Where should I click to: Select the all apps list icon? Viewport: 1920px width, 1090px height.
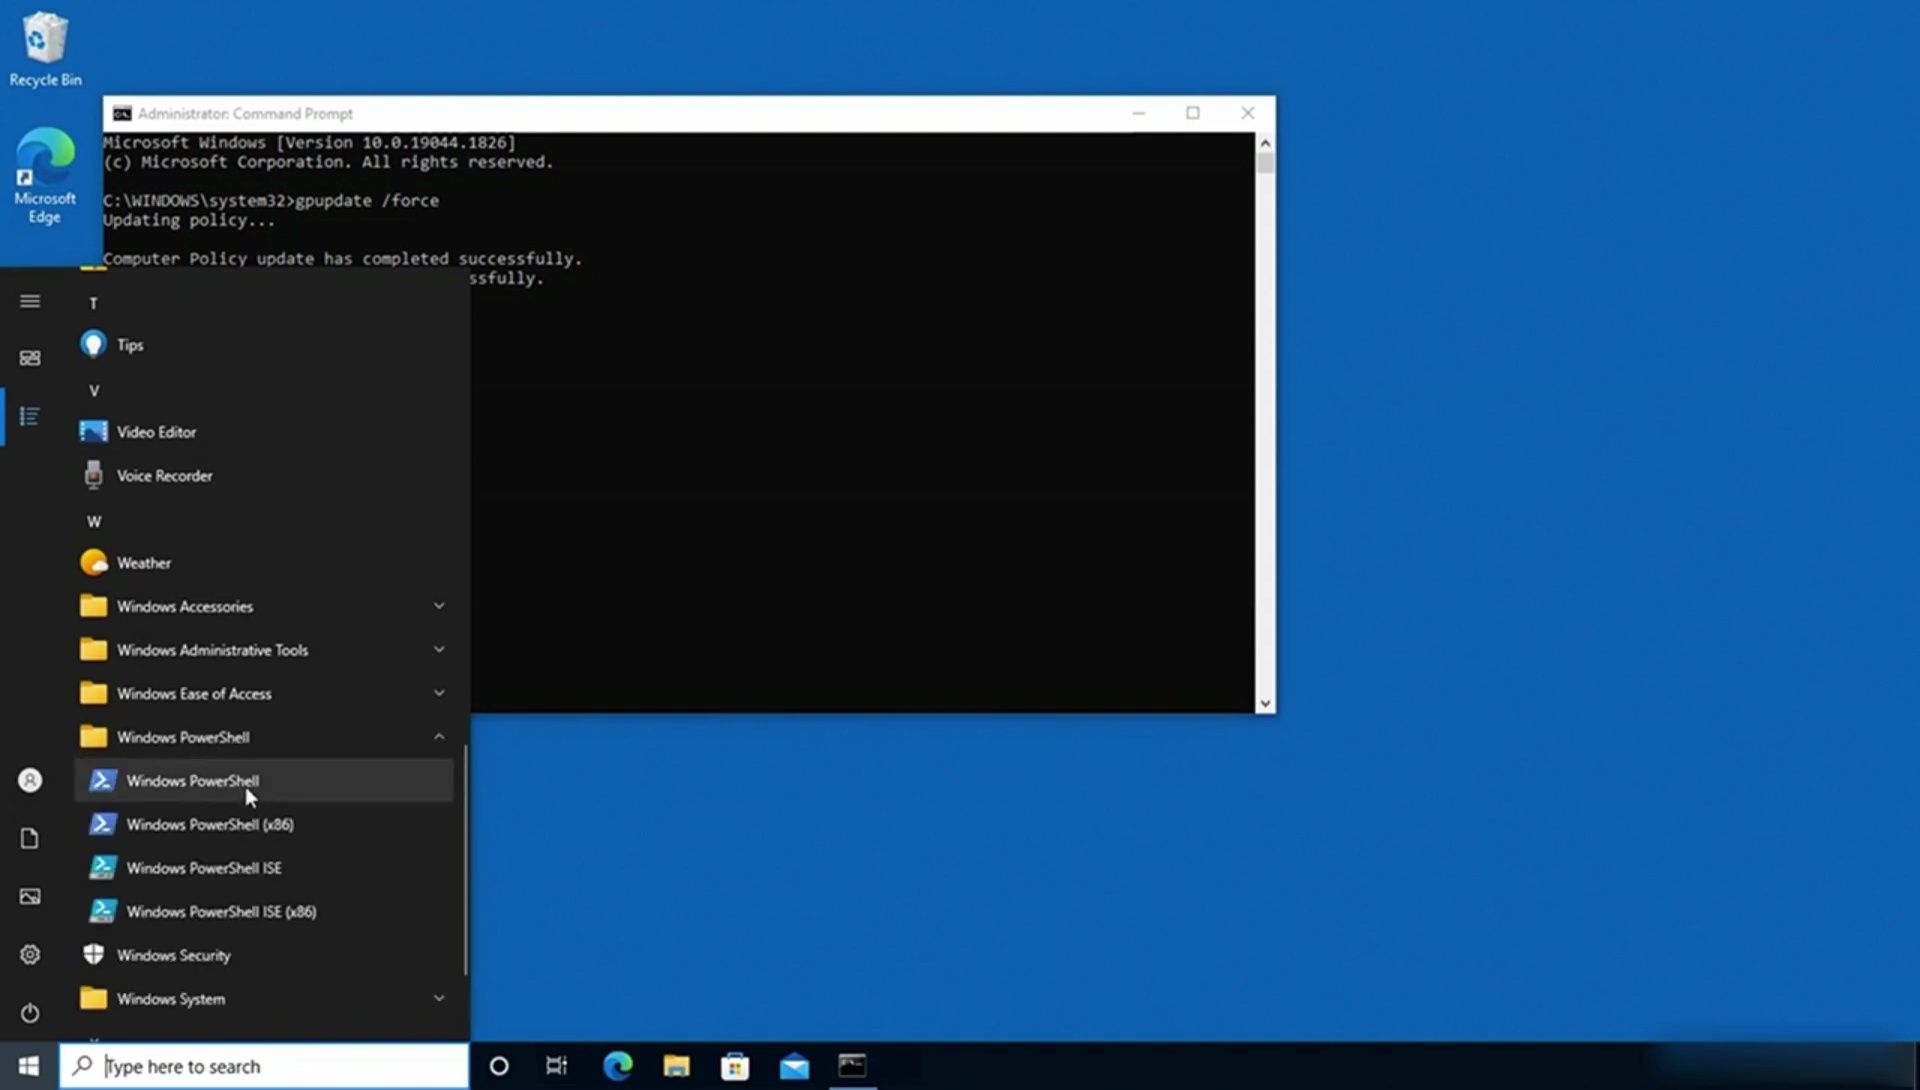pyautogui.click(x=30, y=416)
